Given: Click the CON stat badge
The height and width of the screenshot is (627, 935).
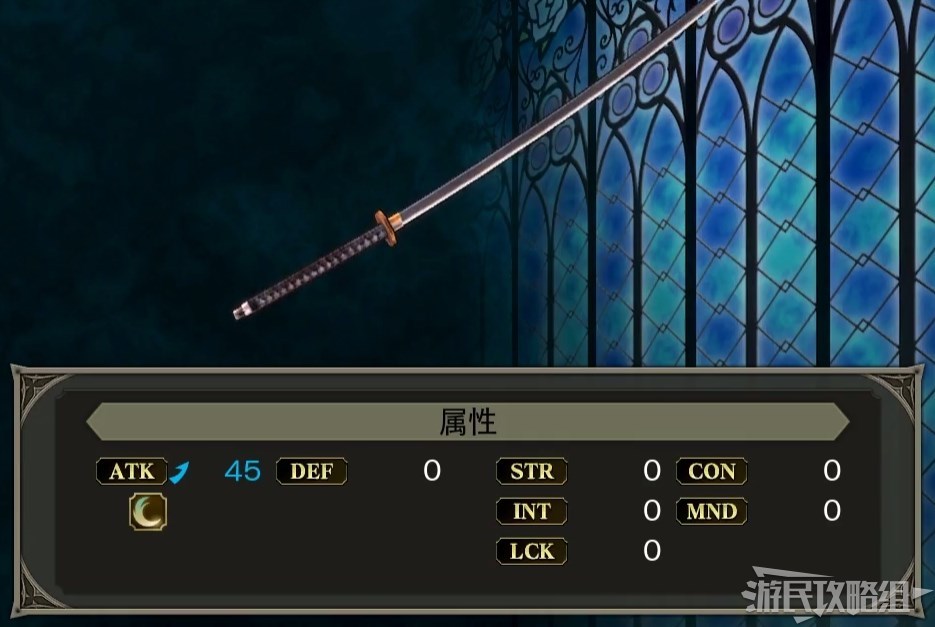Looking at the screenshot, I should [711, 471].
